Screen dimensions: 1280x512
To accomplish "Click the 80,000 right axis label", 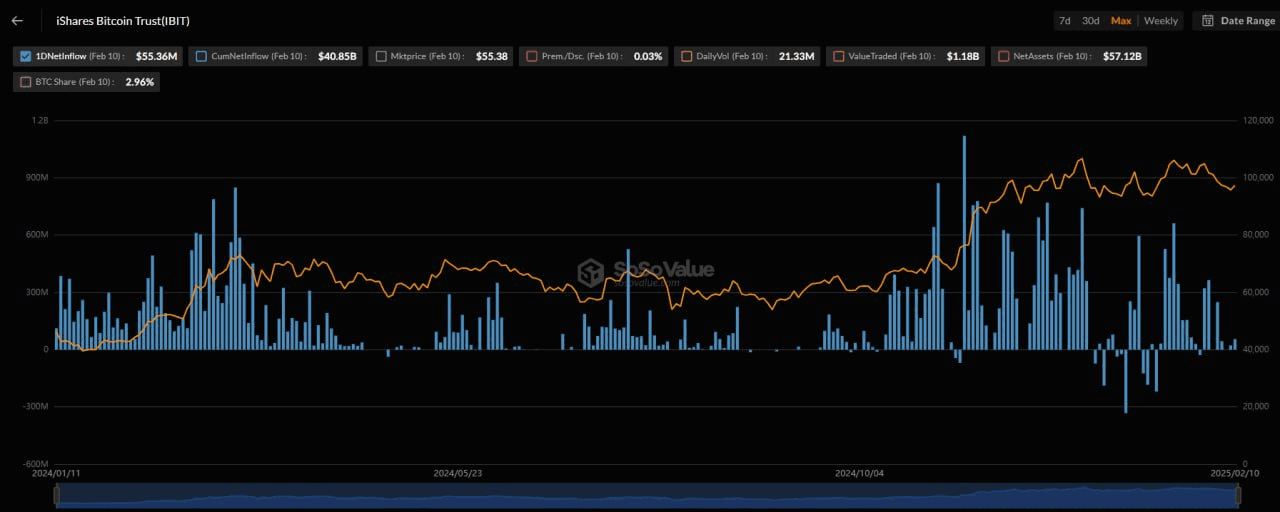I will click(1256, 235).
